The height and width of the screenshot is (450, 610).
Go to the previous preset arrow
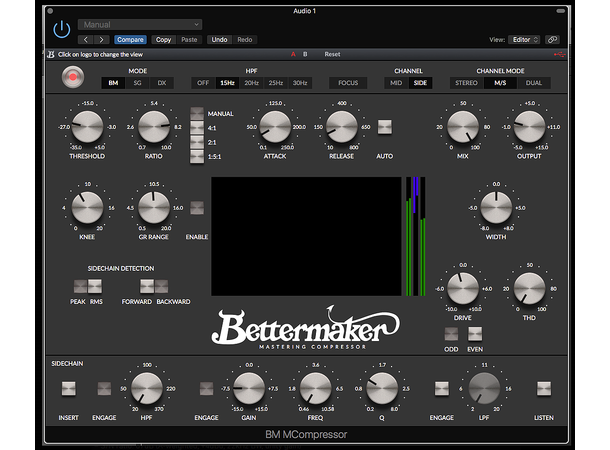click(86, 40)
